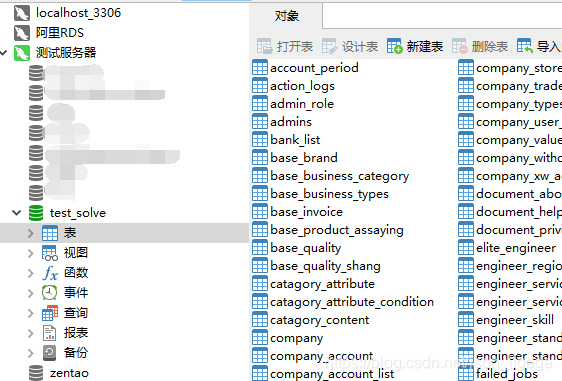The height and width of the screenshot is (381, 562).
Task: Select table engineer_skill name
Action: pos(515,319)
